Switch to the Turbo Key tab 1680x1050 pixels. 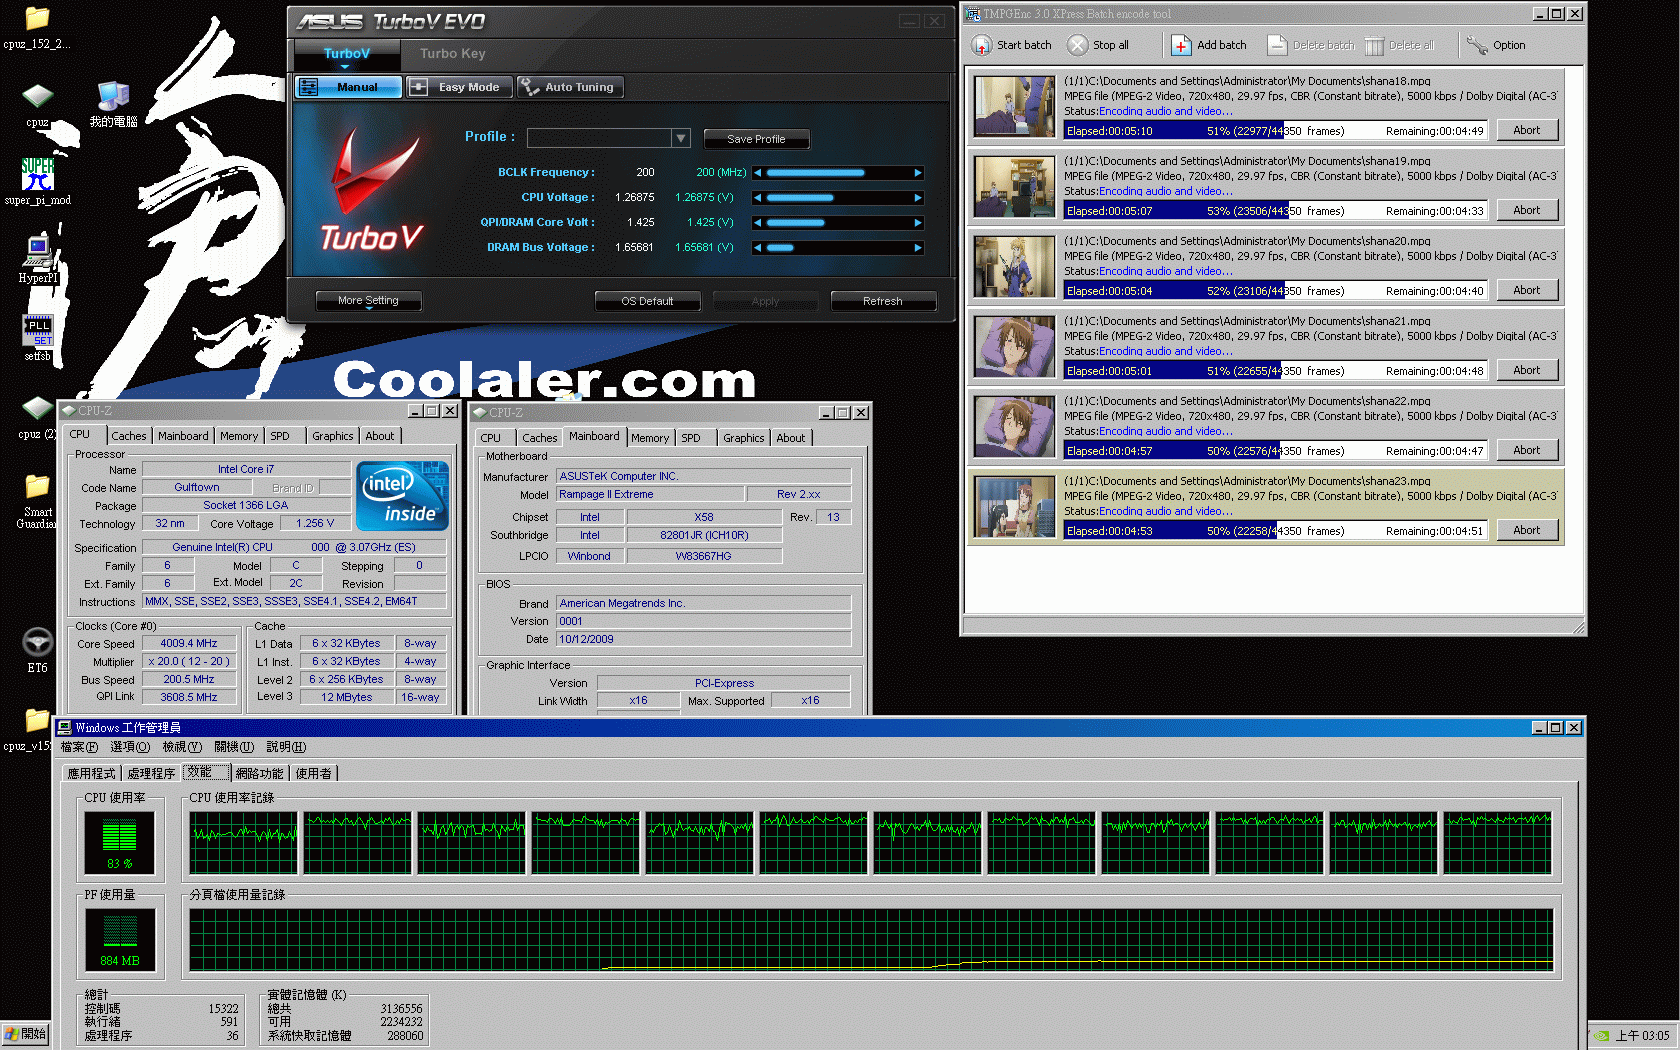(452, 54)
